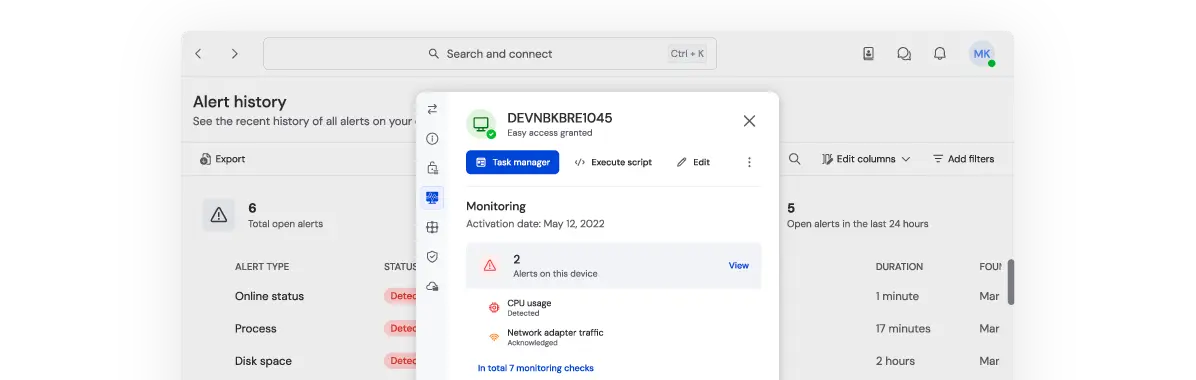1196x380 pixels.
Task: Click the DURATION column header
Action: [899, 267]
